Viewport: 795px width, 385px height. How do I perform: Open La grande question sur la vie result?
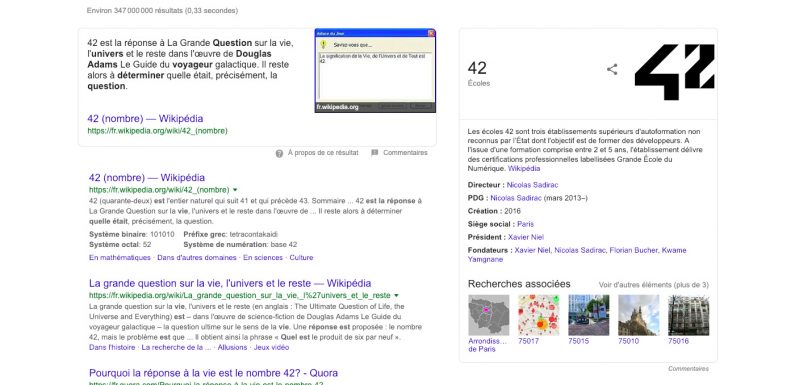point(230,283)
